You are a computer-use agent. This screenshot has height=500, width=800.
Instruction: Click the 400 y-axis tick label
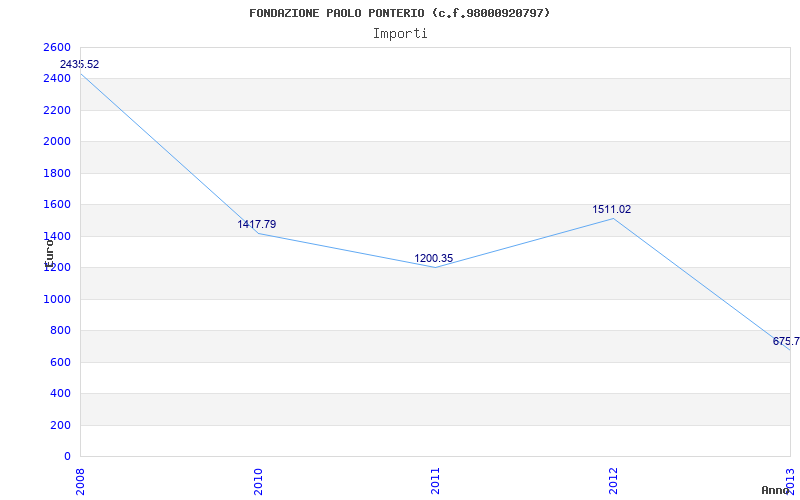(x=59, y=394)
